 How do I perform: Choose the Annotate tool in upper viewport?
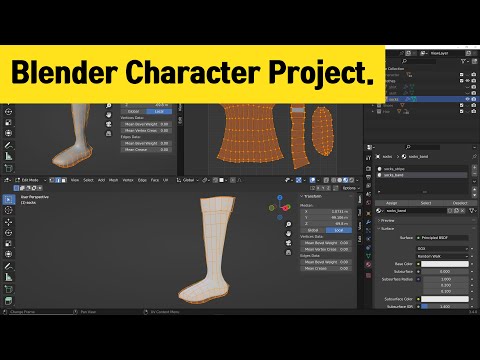9,145
